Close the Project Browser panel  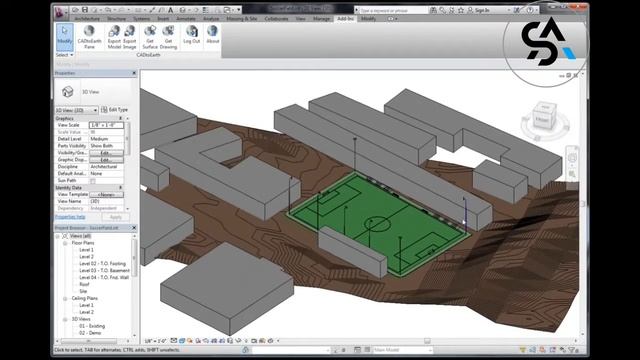coord(134,228)
